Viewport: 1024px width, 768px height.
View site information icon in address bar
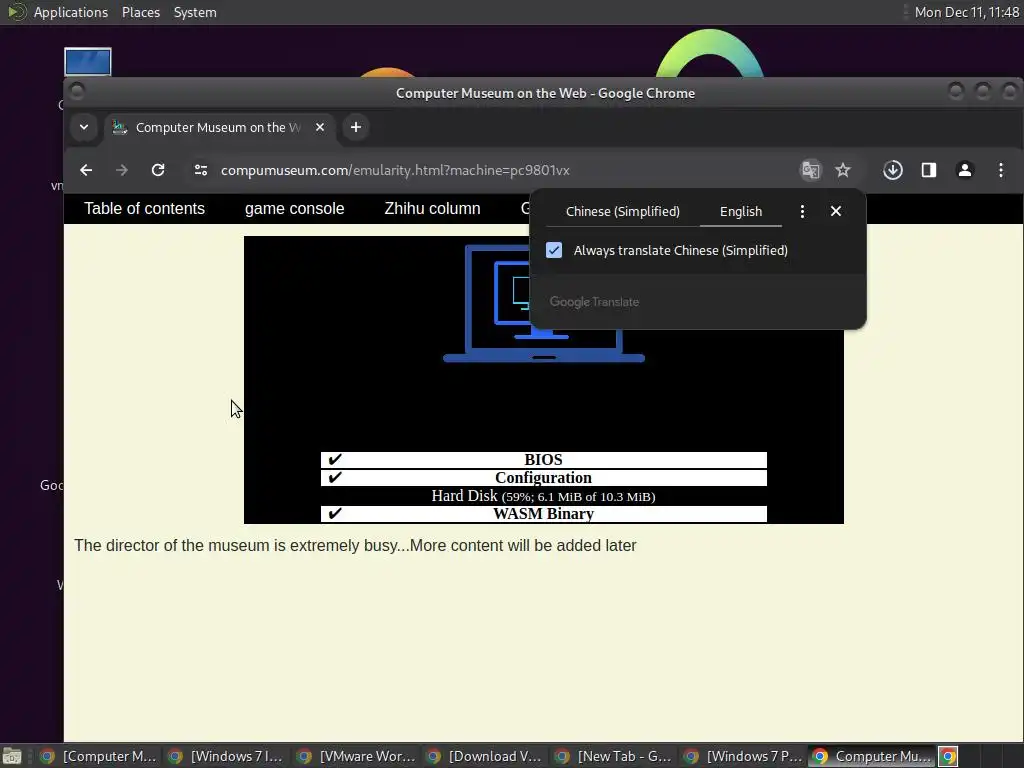(200, 170)
